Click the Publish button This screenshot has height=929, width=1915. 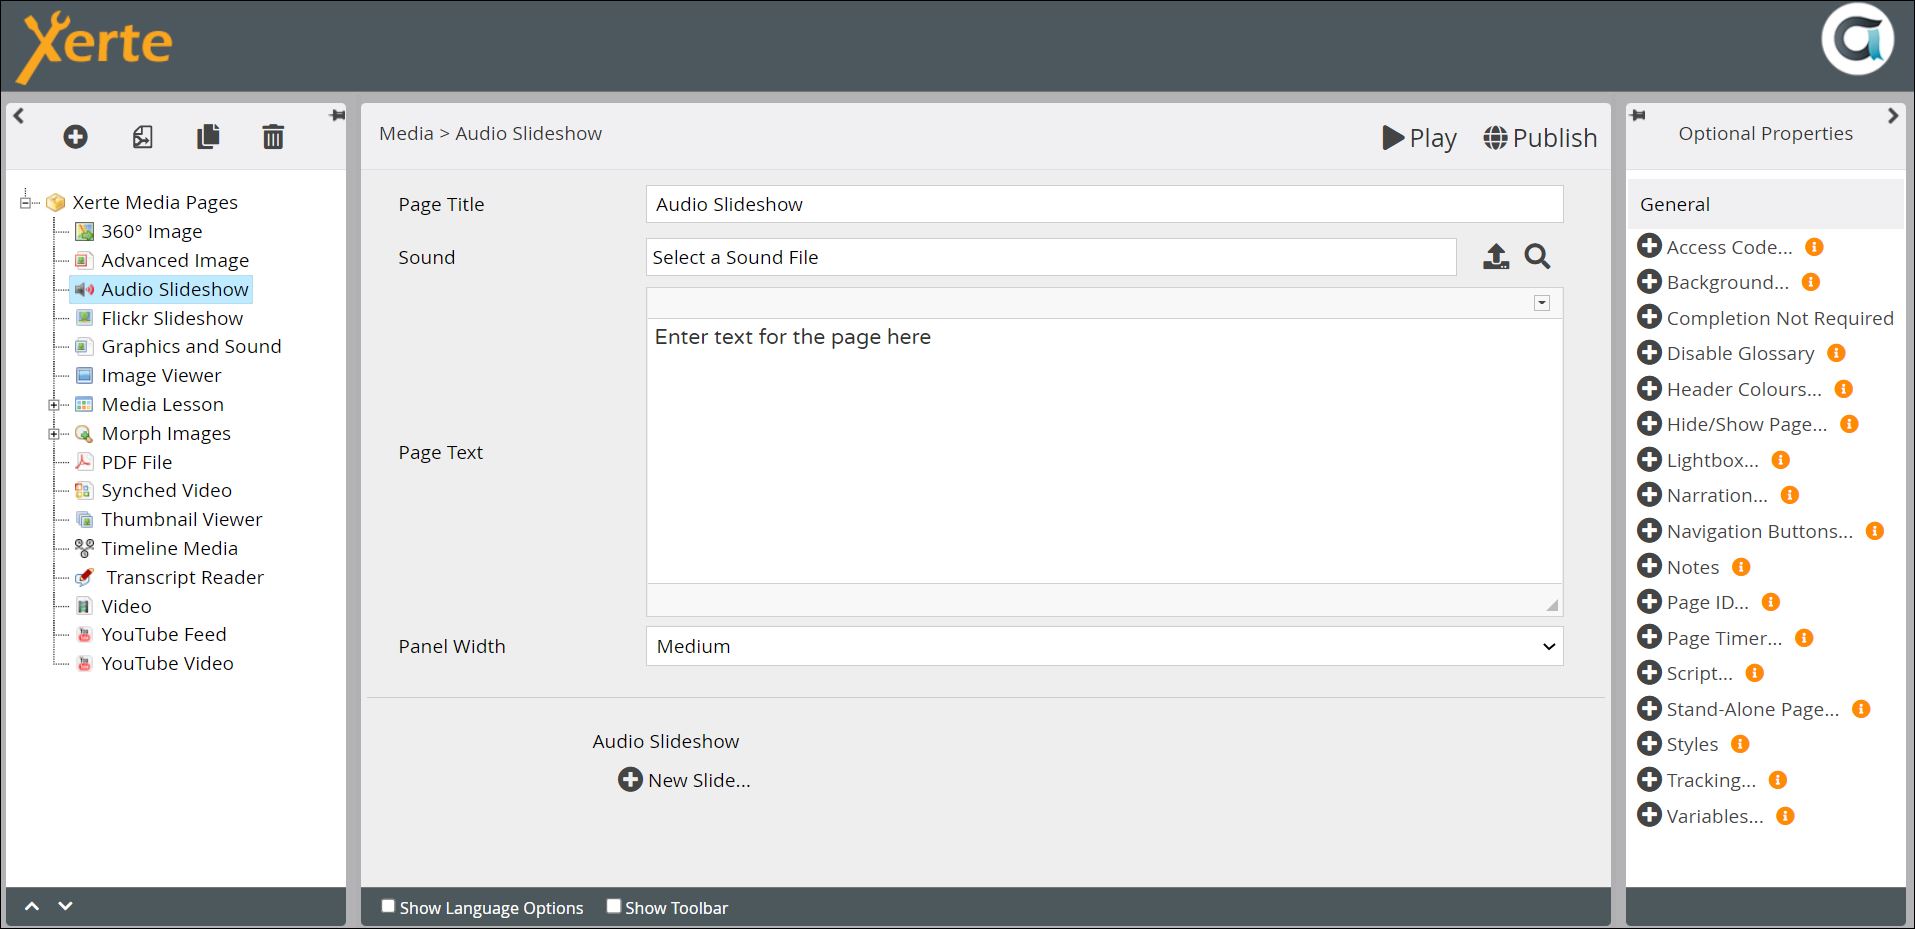click(x=1540, y=138)
